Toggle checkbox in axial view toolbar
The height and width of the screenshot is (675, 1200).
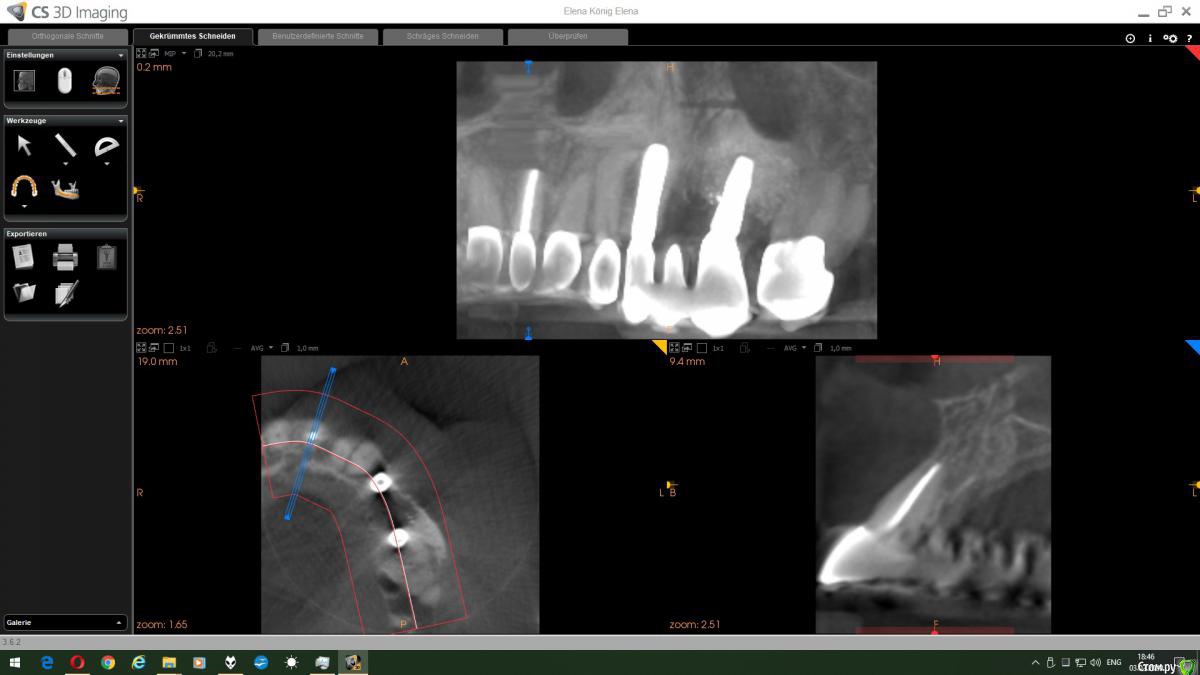point(169,348)
